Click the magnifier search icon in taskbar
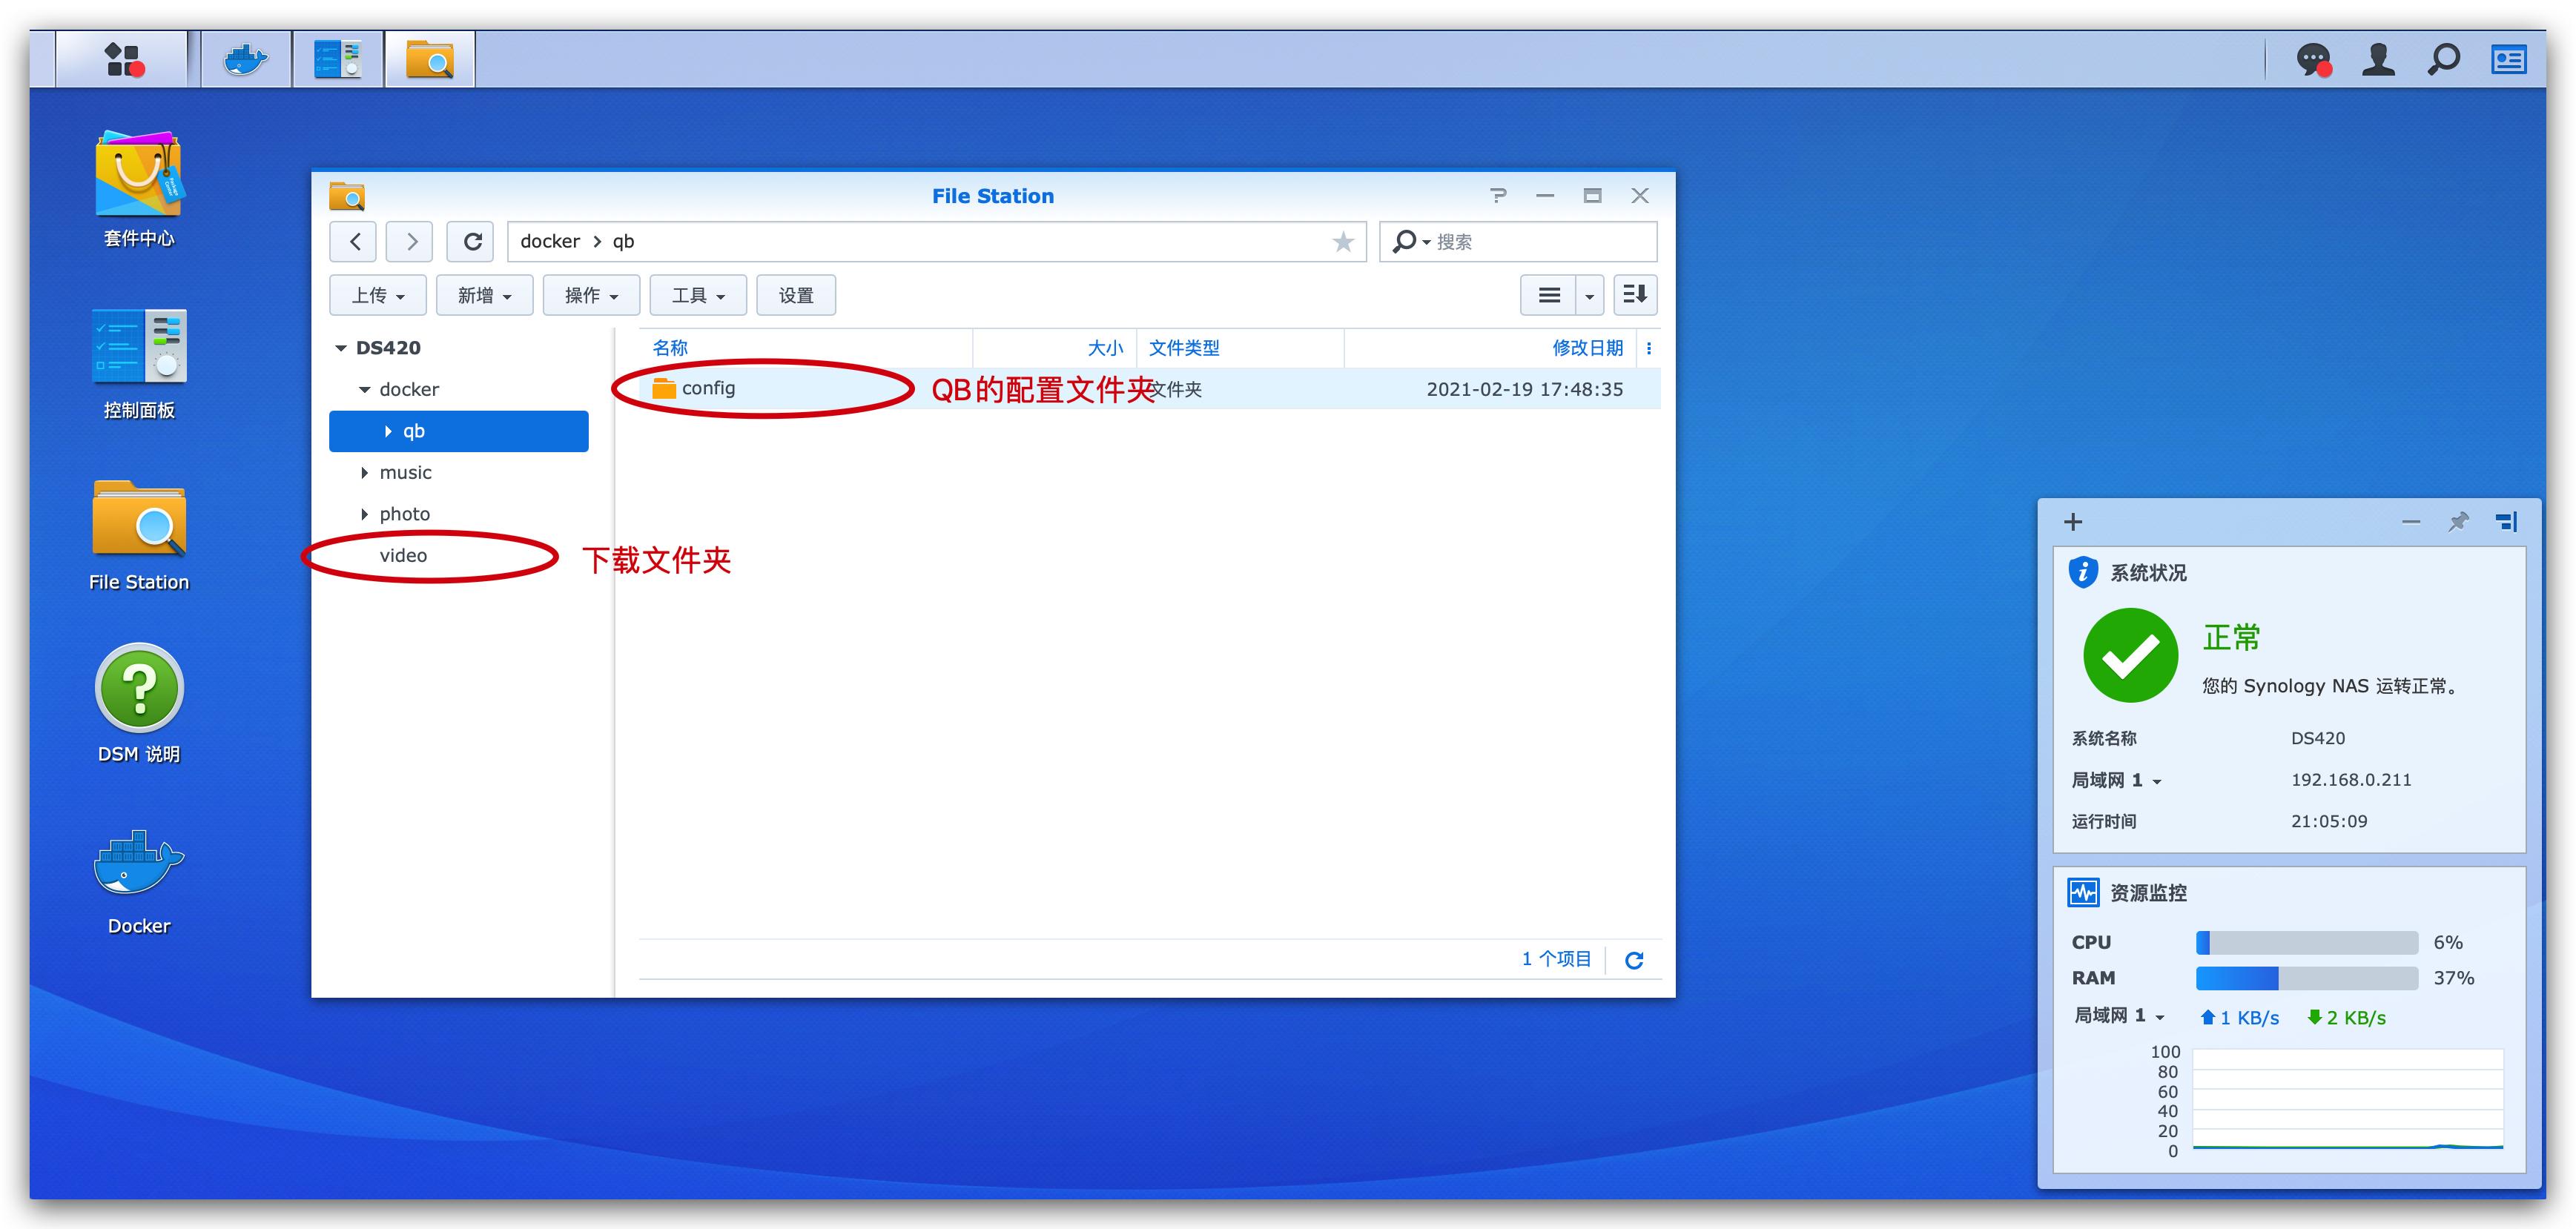The image size is (2576, 1229). (x=2443, y=59)
